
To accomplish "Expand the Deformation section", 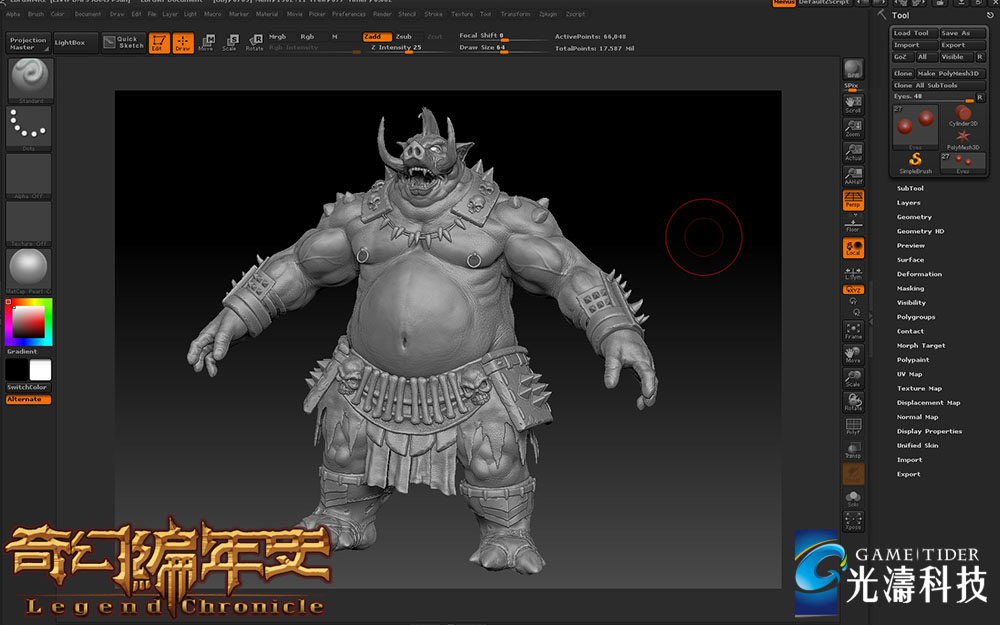I will tap(919, 274).
